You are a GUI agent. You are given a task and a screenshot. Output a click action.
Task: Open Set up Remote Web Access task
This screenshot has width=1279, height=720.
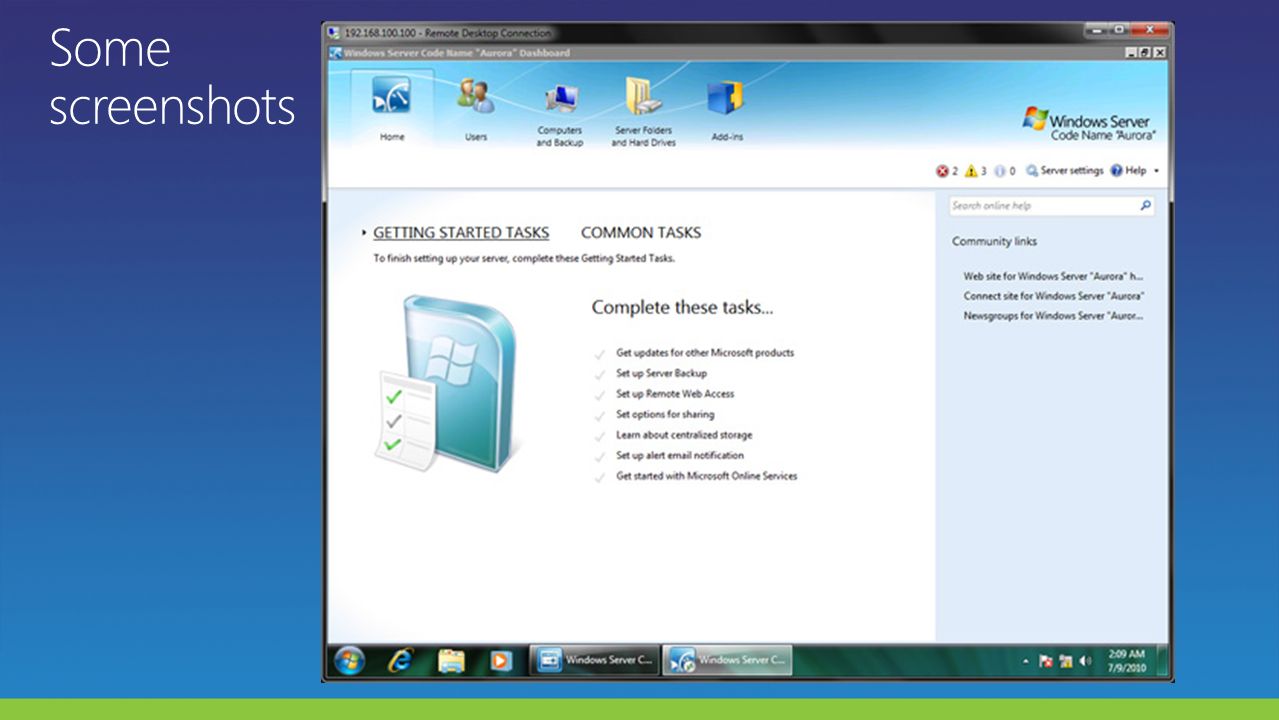click(x=675, y=394)
